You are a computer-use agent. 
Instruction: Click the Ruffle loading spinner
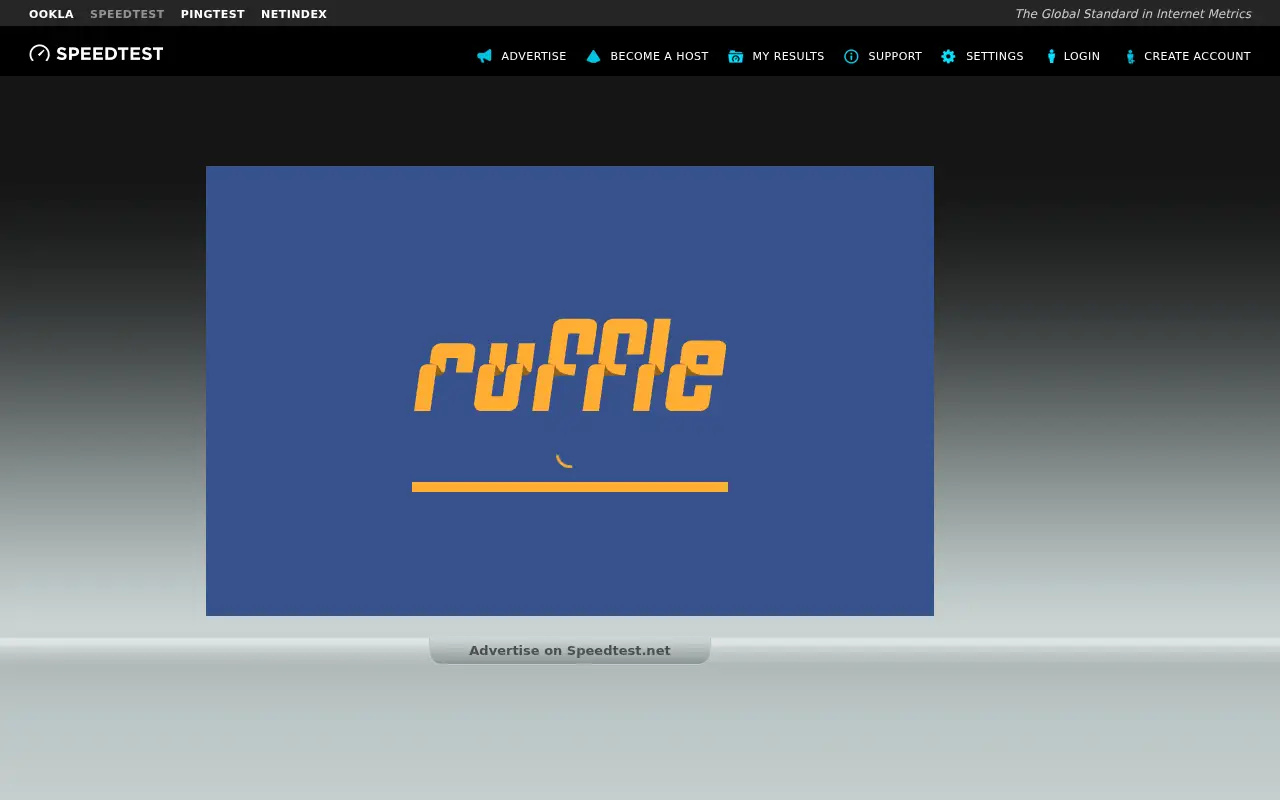tap(566, 459)
